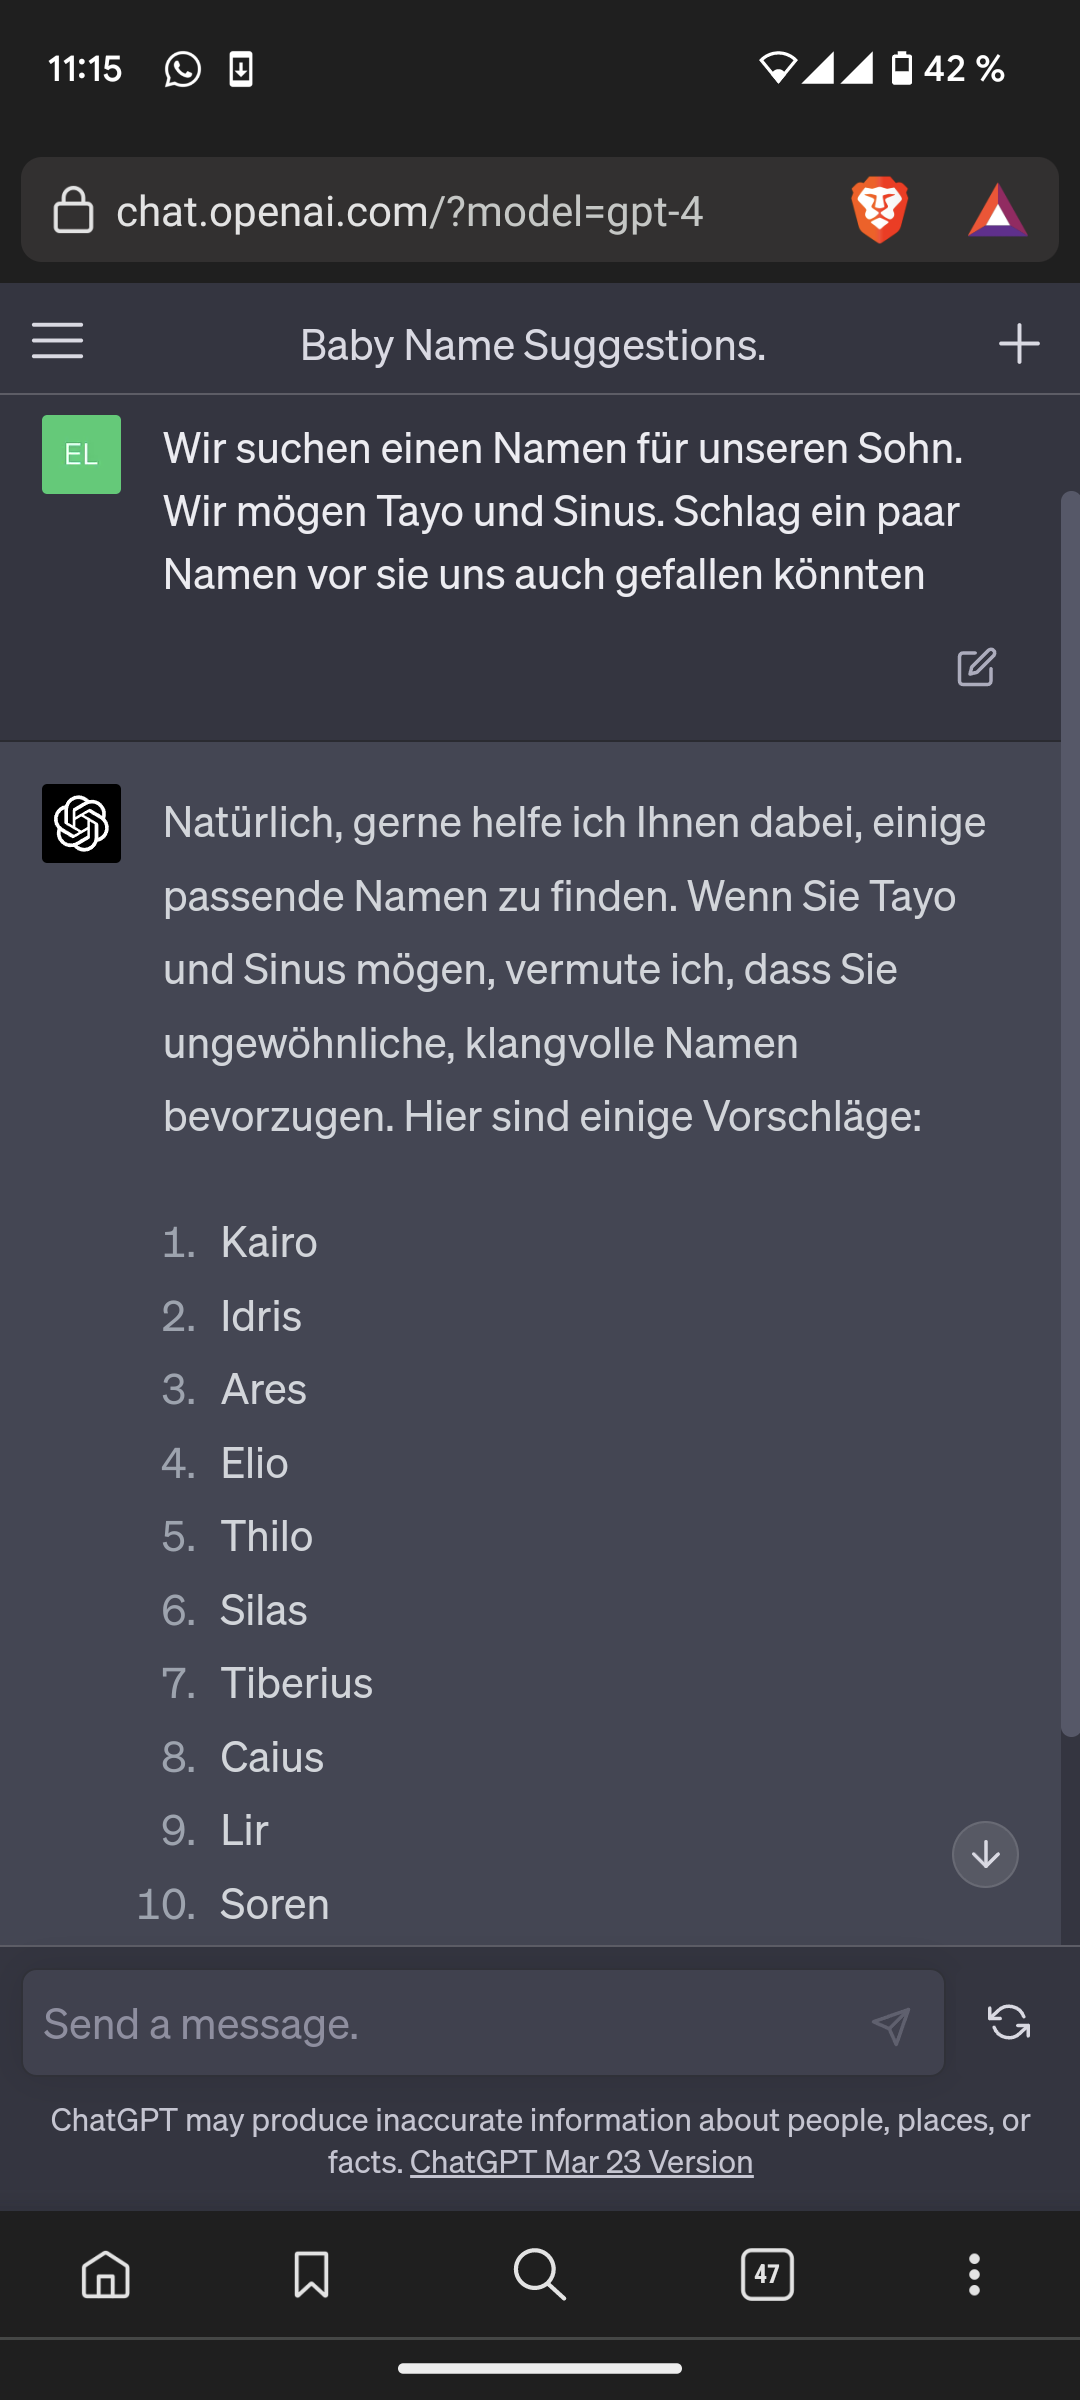Open the hamburger sidebar menu
This screenshot has height=2400, width=1080.
[x=58, y=342]
